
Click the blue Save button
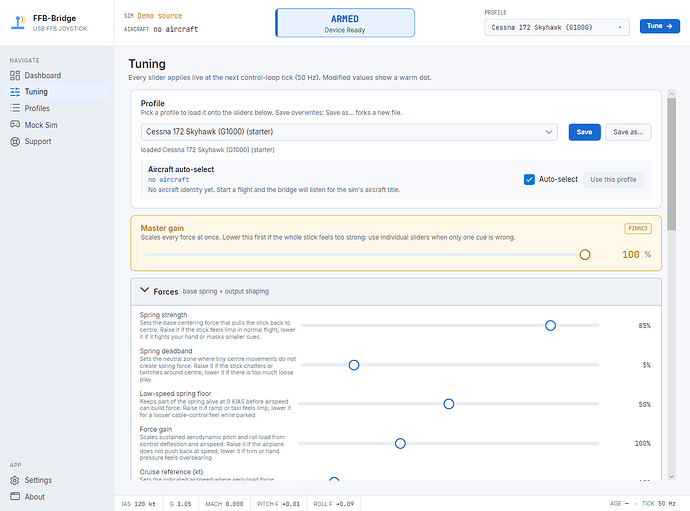(x=584, y=132)
